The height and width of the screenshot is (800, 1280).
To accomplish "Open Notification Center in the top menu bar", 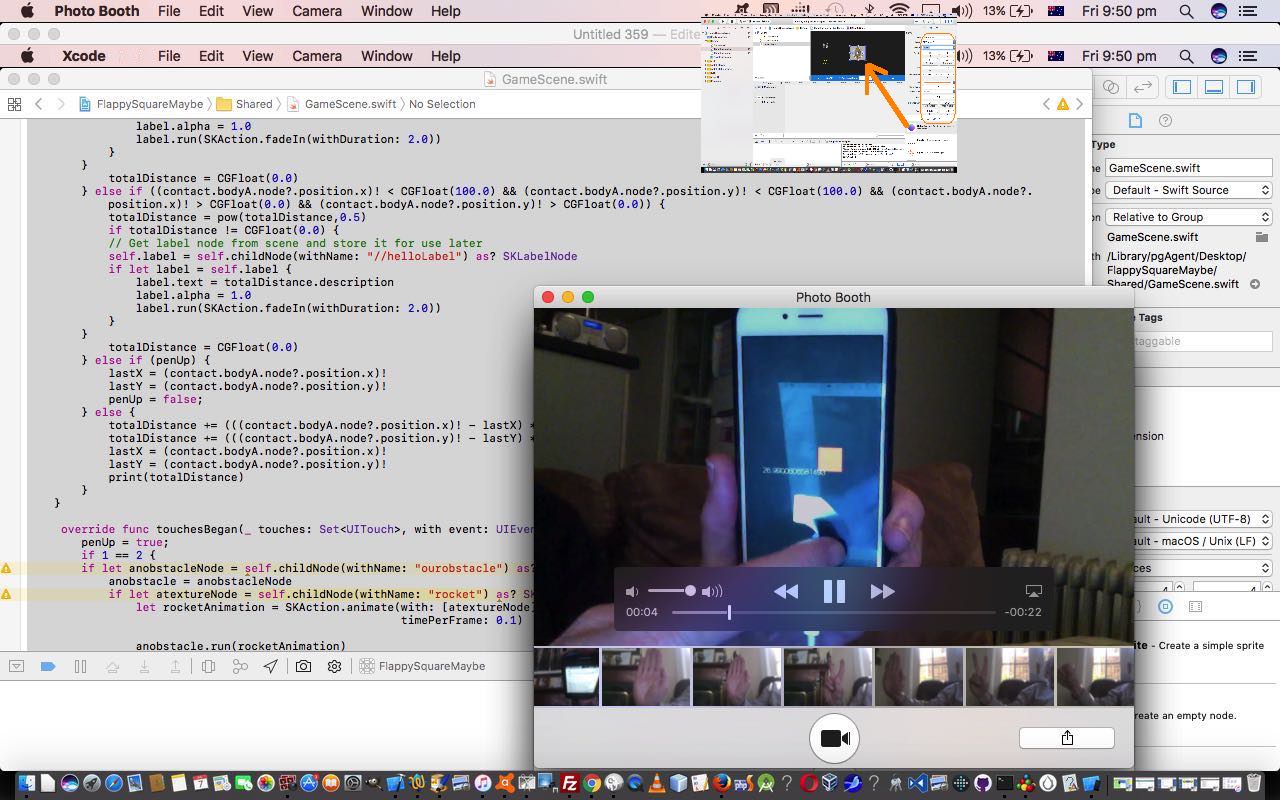I will point(1248,11).
